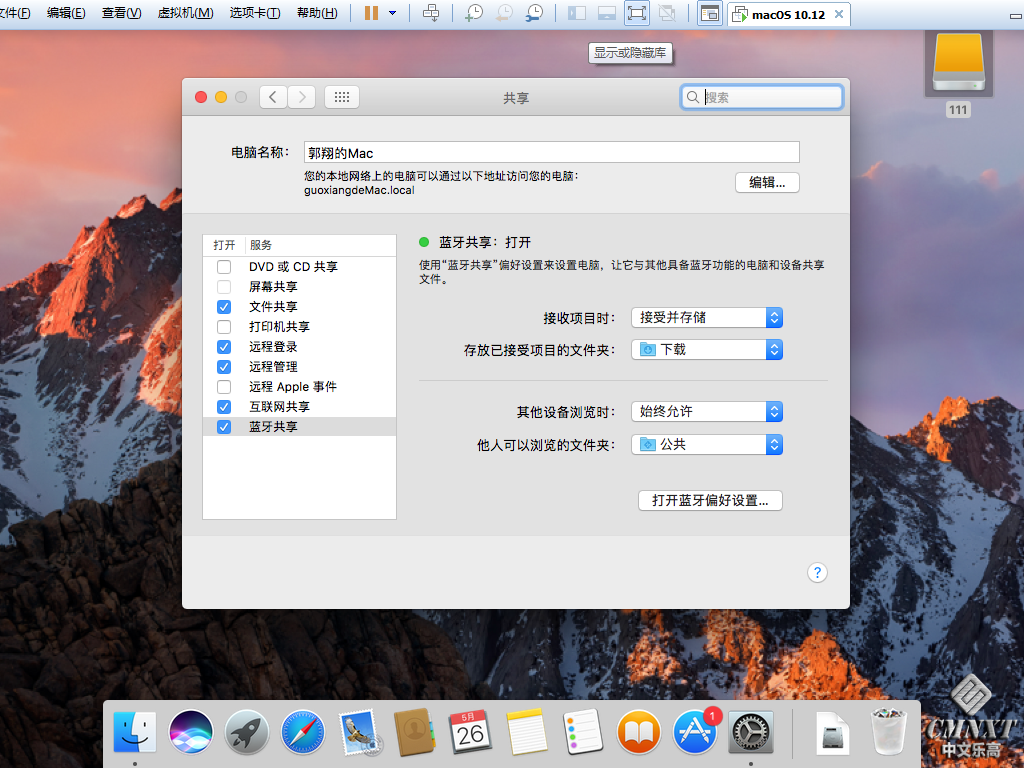The width and height of the screenshot is (1024, 768).
Task: Open the App Store Dock icon
Action: coord(695,733)
